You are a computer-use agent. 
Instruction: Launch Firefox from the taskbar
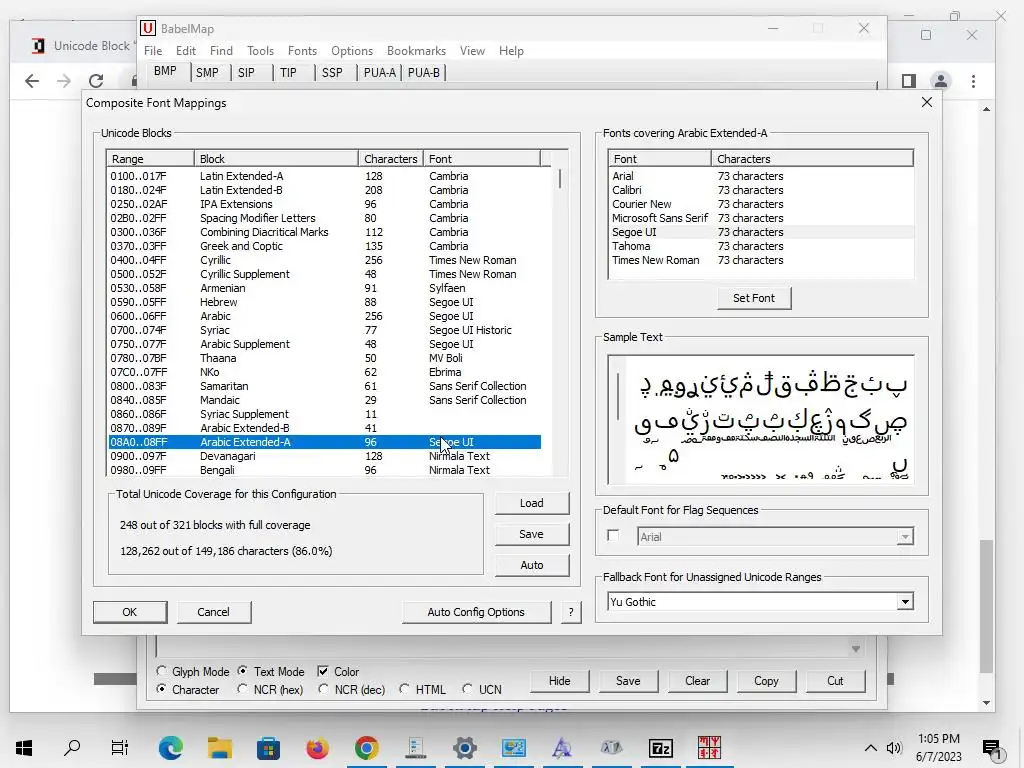click(x=317, y=748)
